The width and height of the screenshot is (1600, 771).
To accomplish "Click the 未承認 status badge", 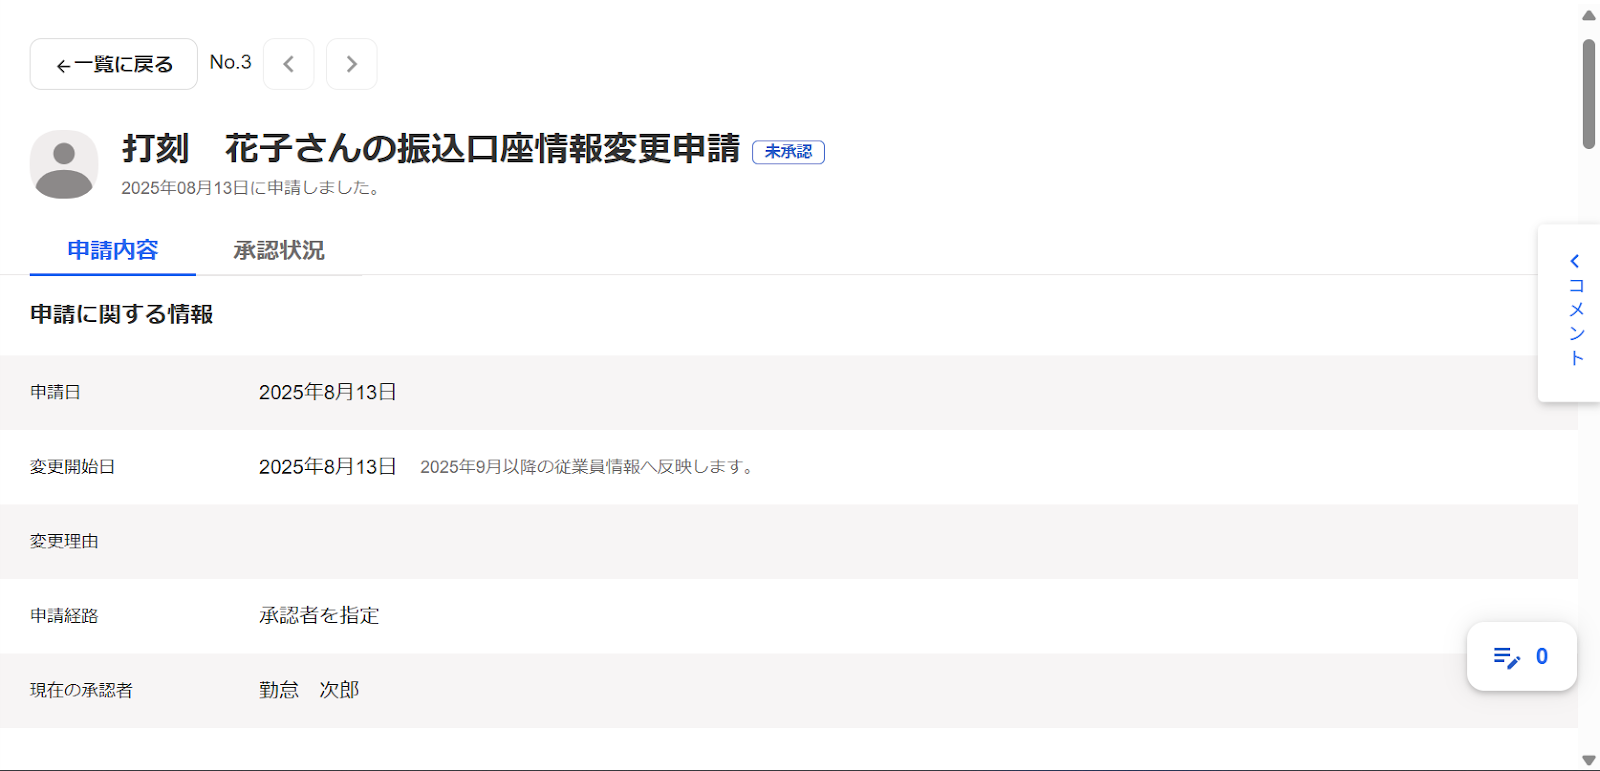I will [x=788, y=152].
